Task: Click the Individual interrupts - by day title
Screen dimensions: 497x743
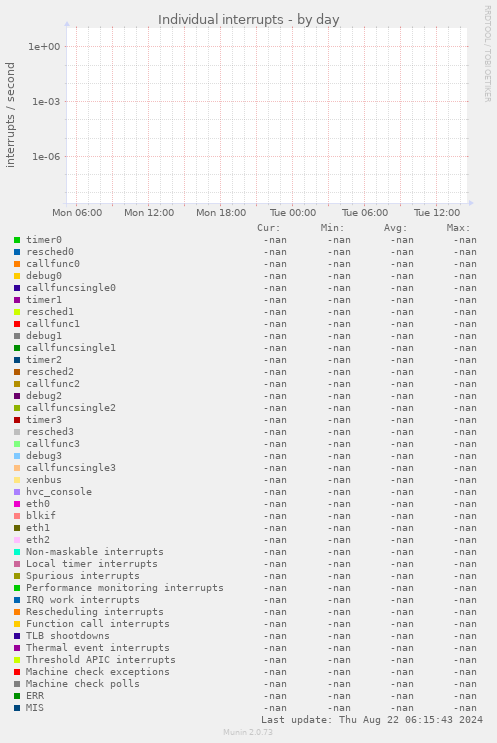Action: click(x=248, y=19)
